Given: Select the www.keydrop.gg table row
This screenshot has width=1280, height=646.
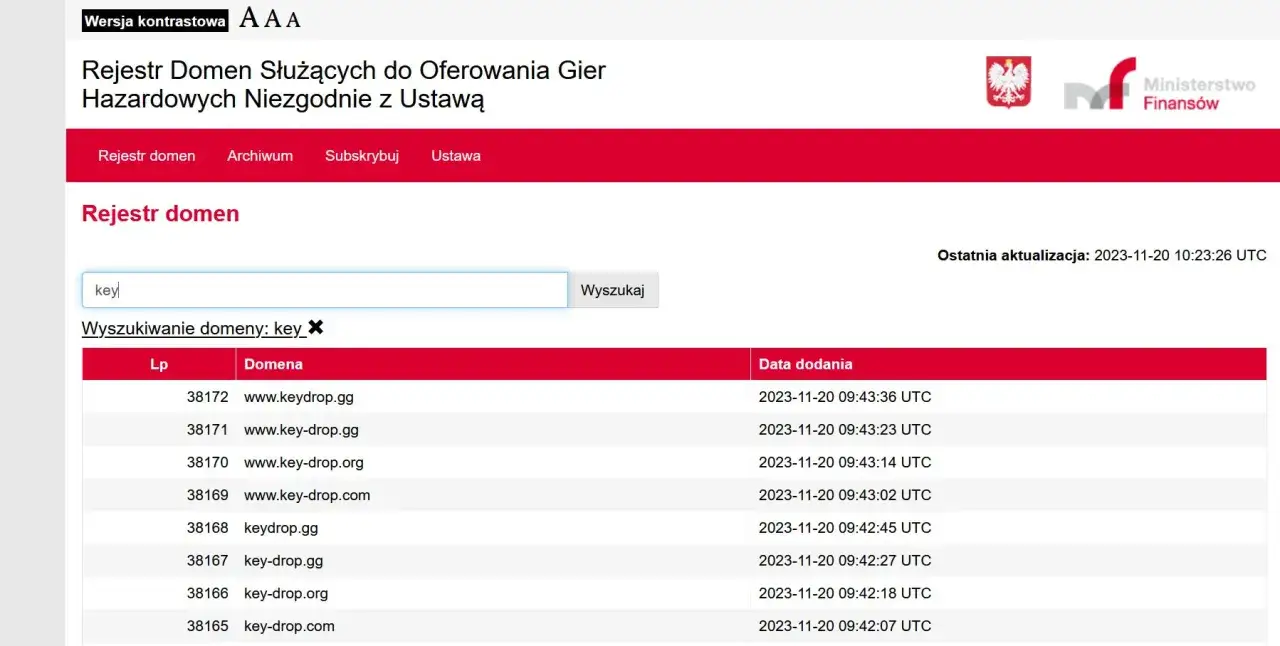Looking at the screenshot, I should (299, 397).
